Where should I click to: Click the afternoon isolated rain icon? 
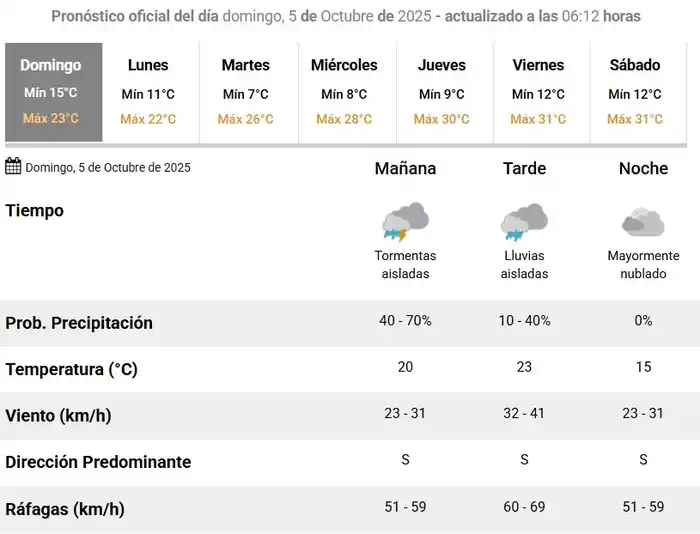tap(524, 222)
